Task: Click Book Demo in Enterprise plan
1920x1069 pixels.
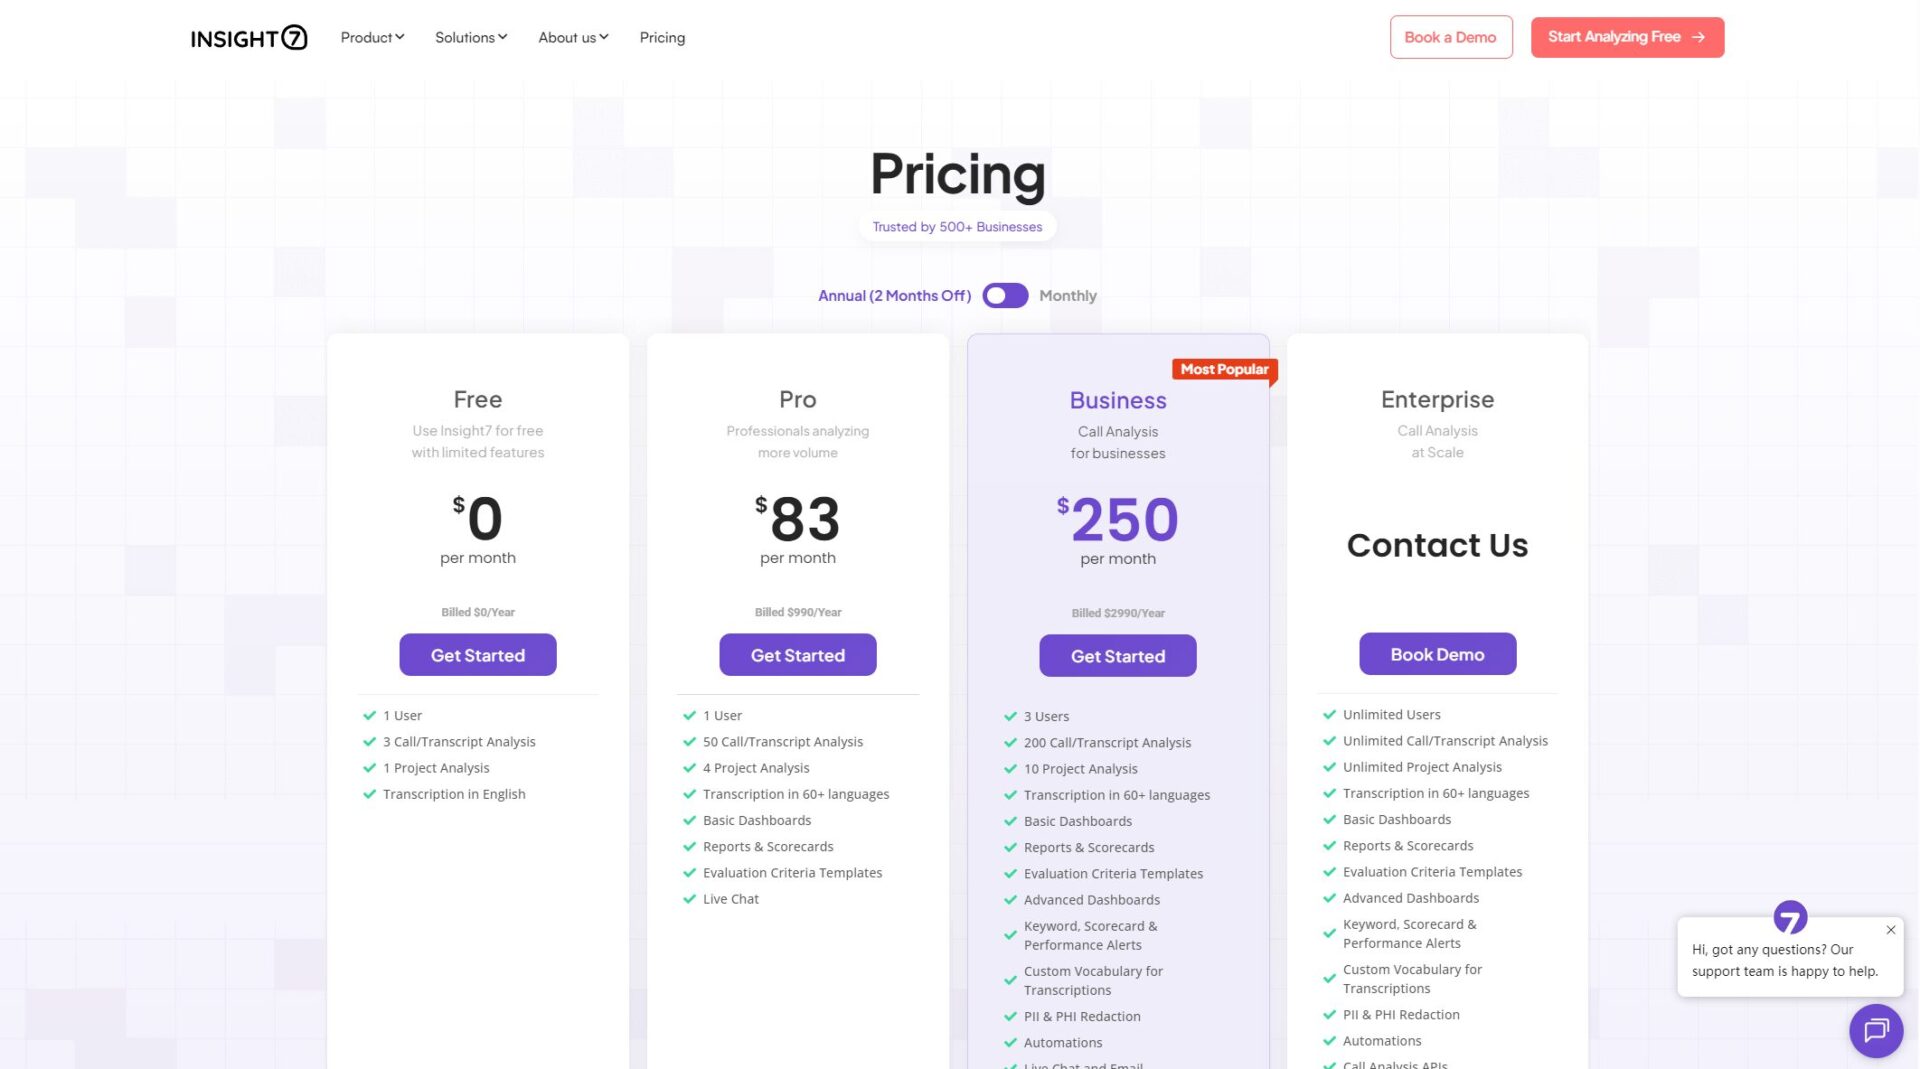Action: click(x=1437, y=654)
